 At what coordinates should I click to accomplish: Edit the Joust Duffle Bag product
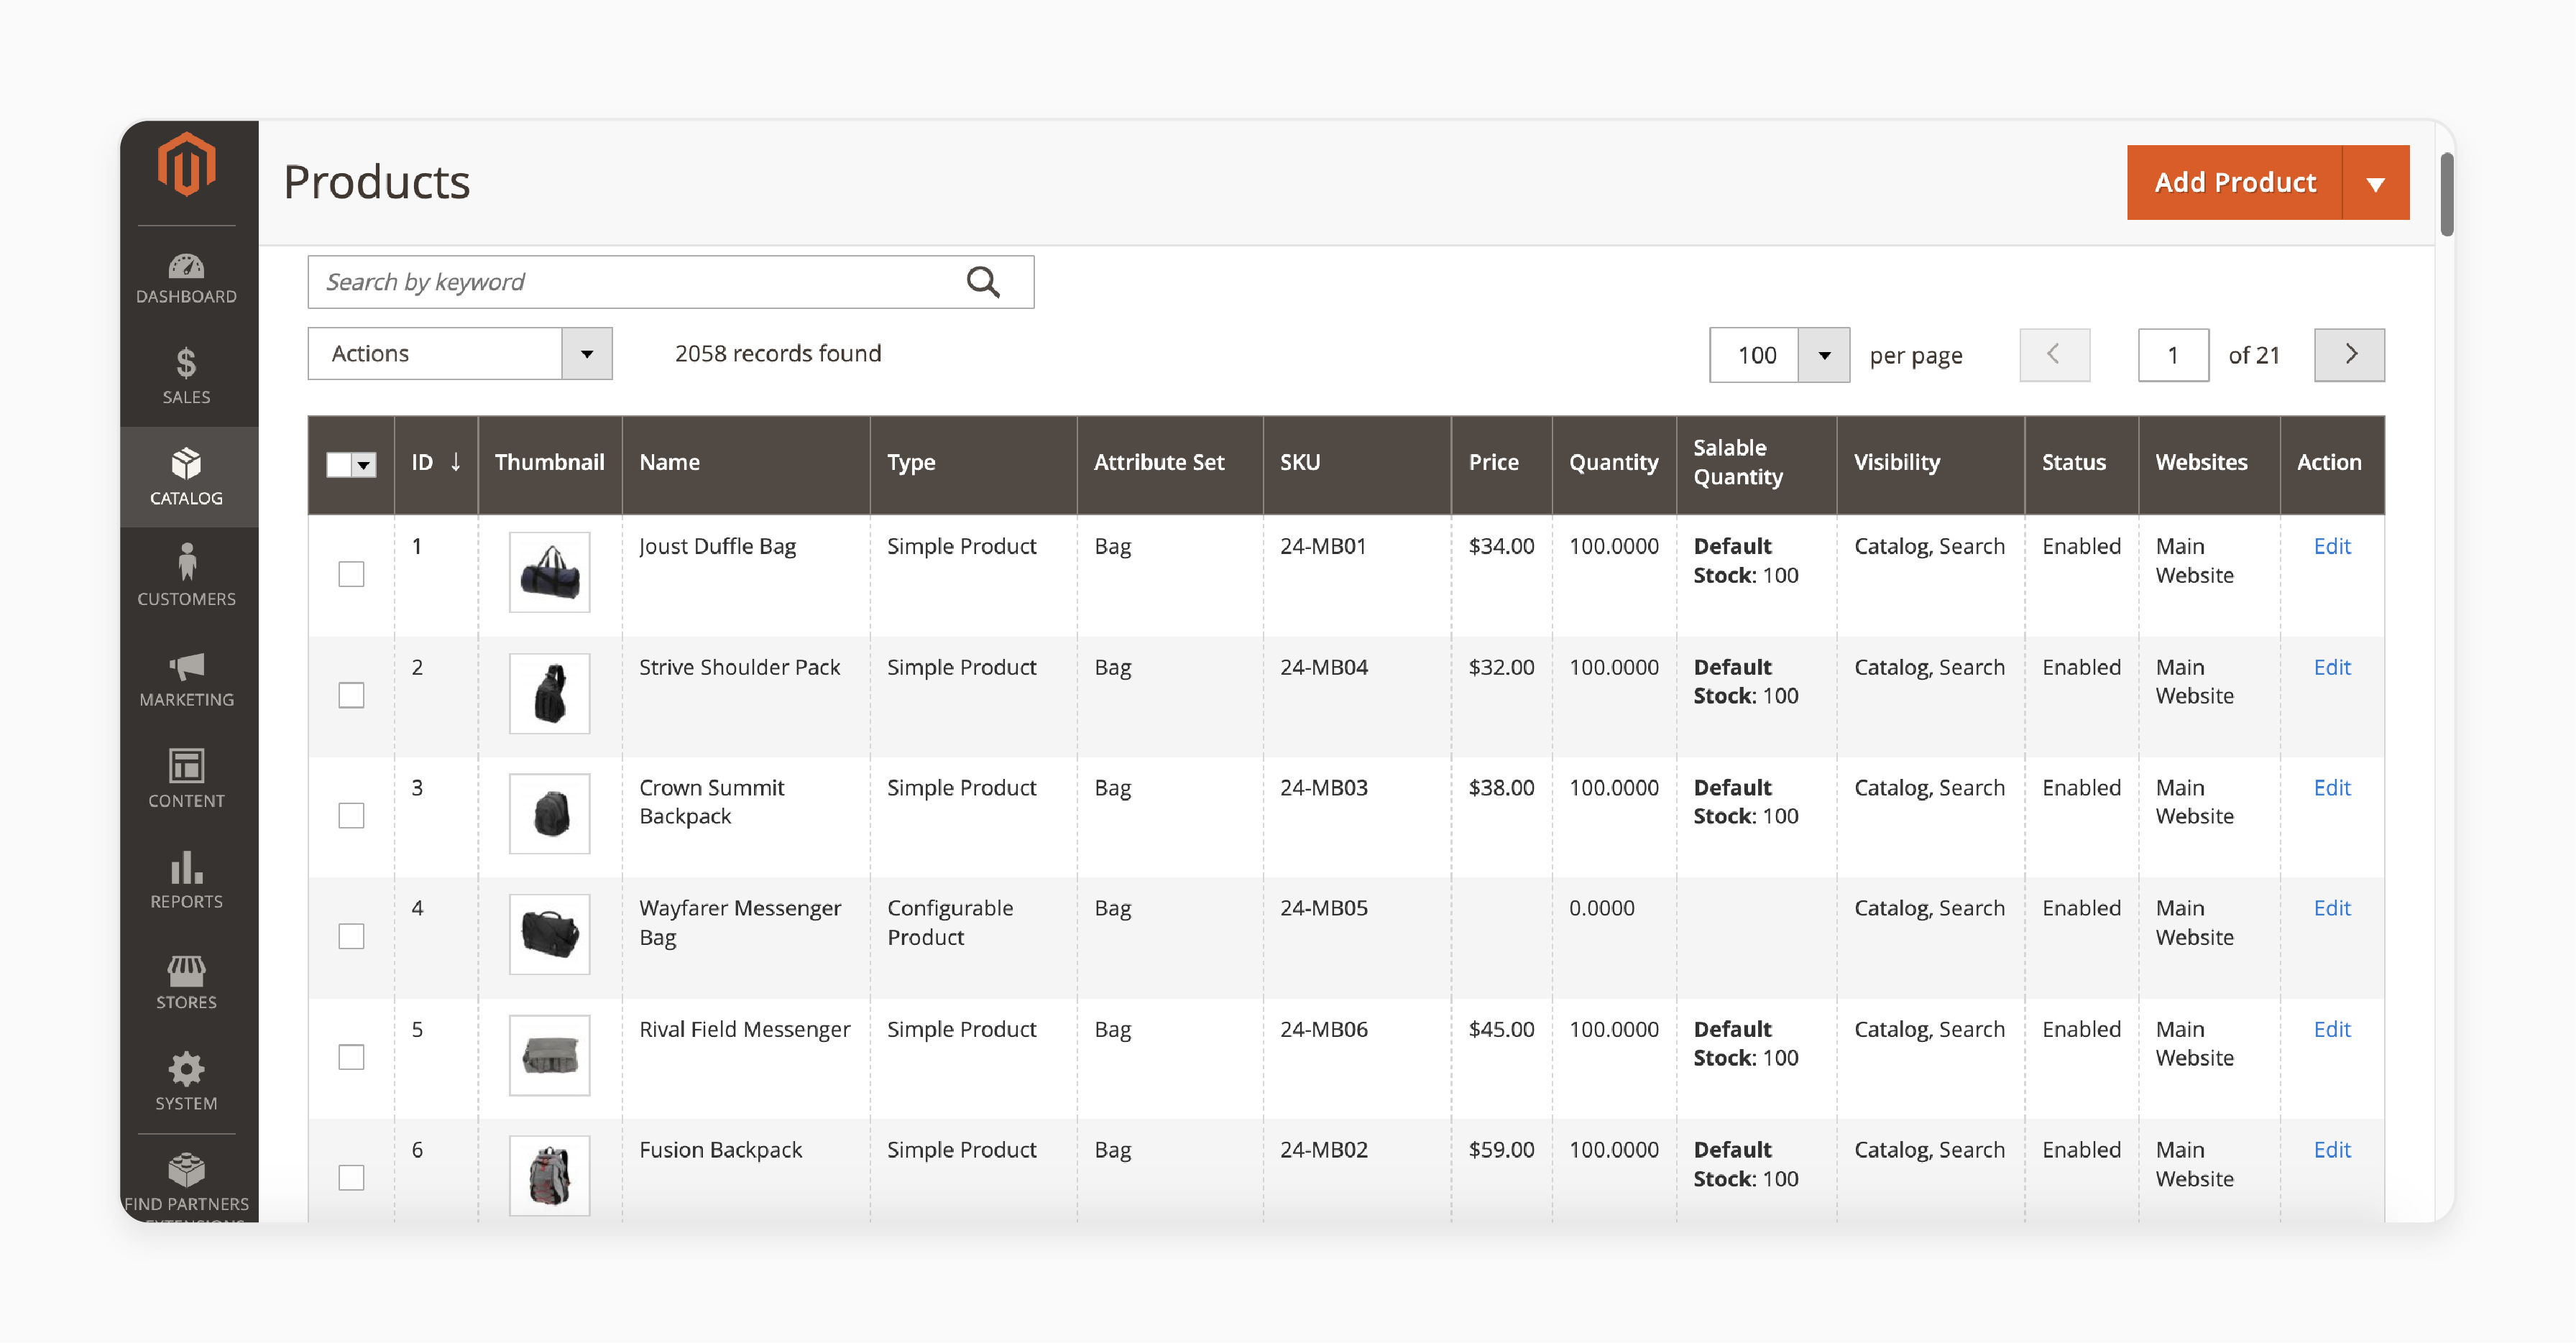click(x=2331, y=546)
